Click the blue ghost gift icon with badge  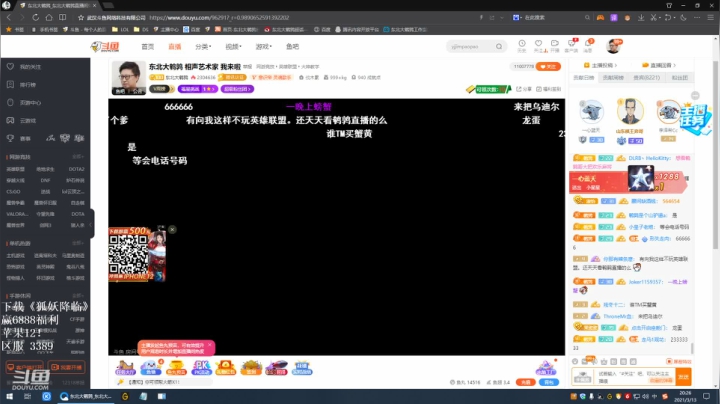point(151,367)
